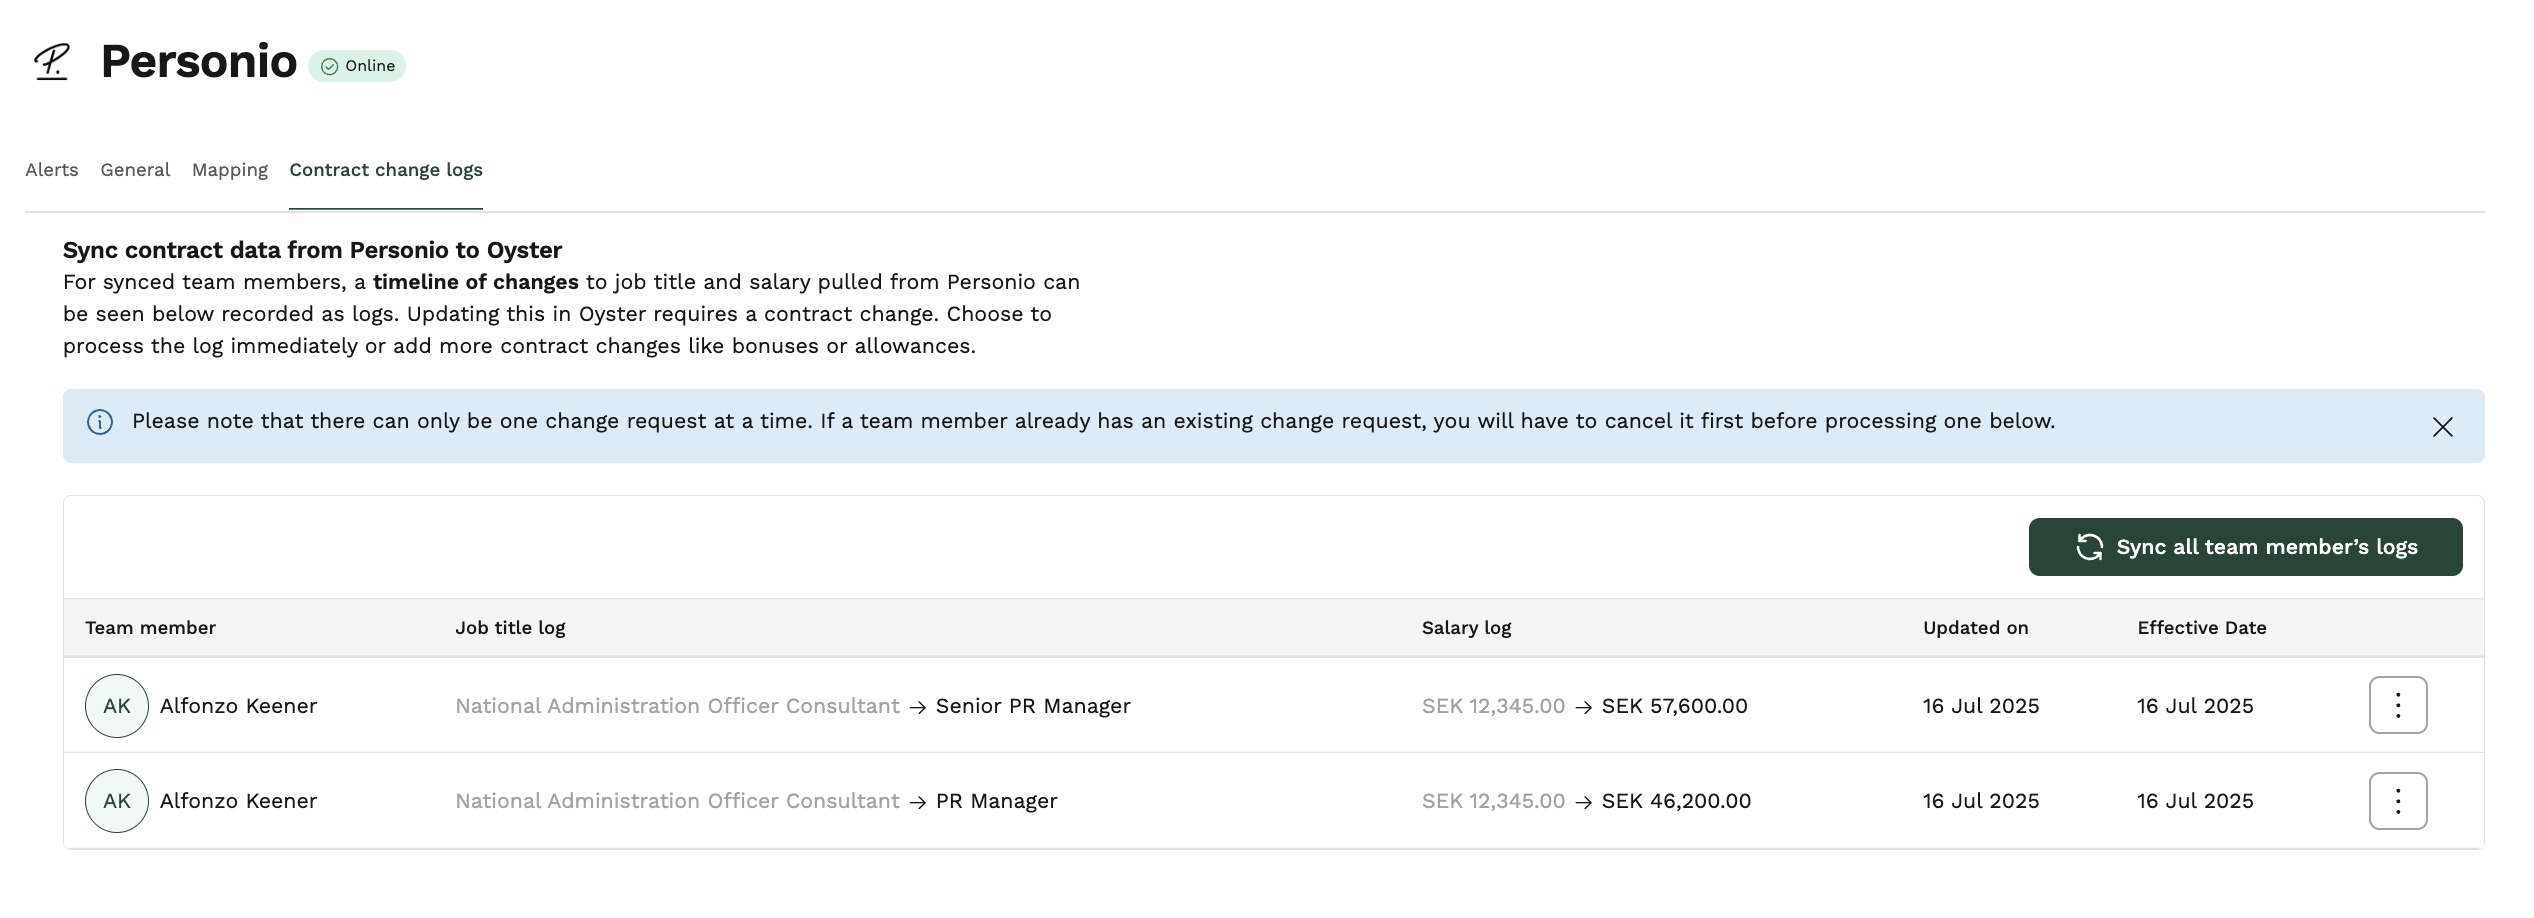Click the Job title log column header
Viewport: 2534px width, 918px height.
(x=510, y=628)
